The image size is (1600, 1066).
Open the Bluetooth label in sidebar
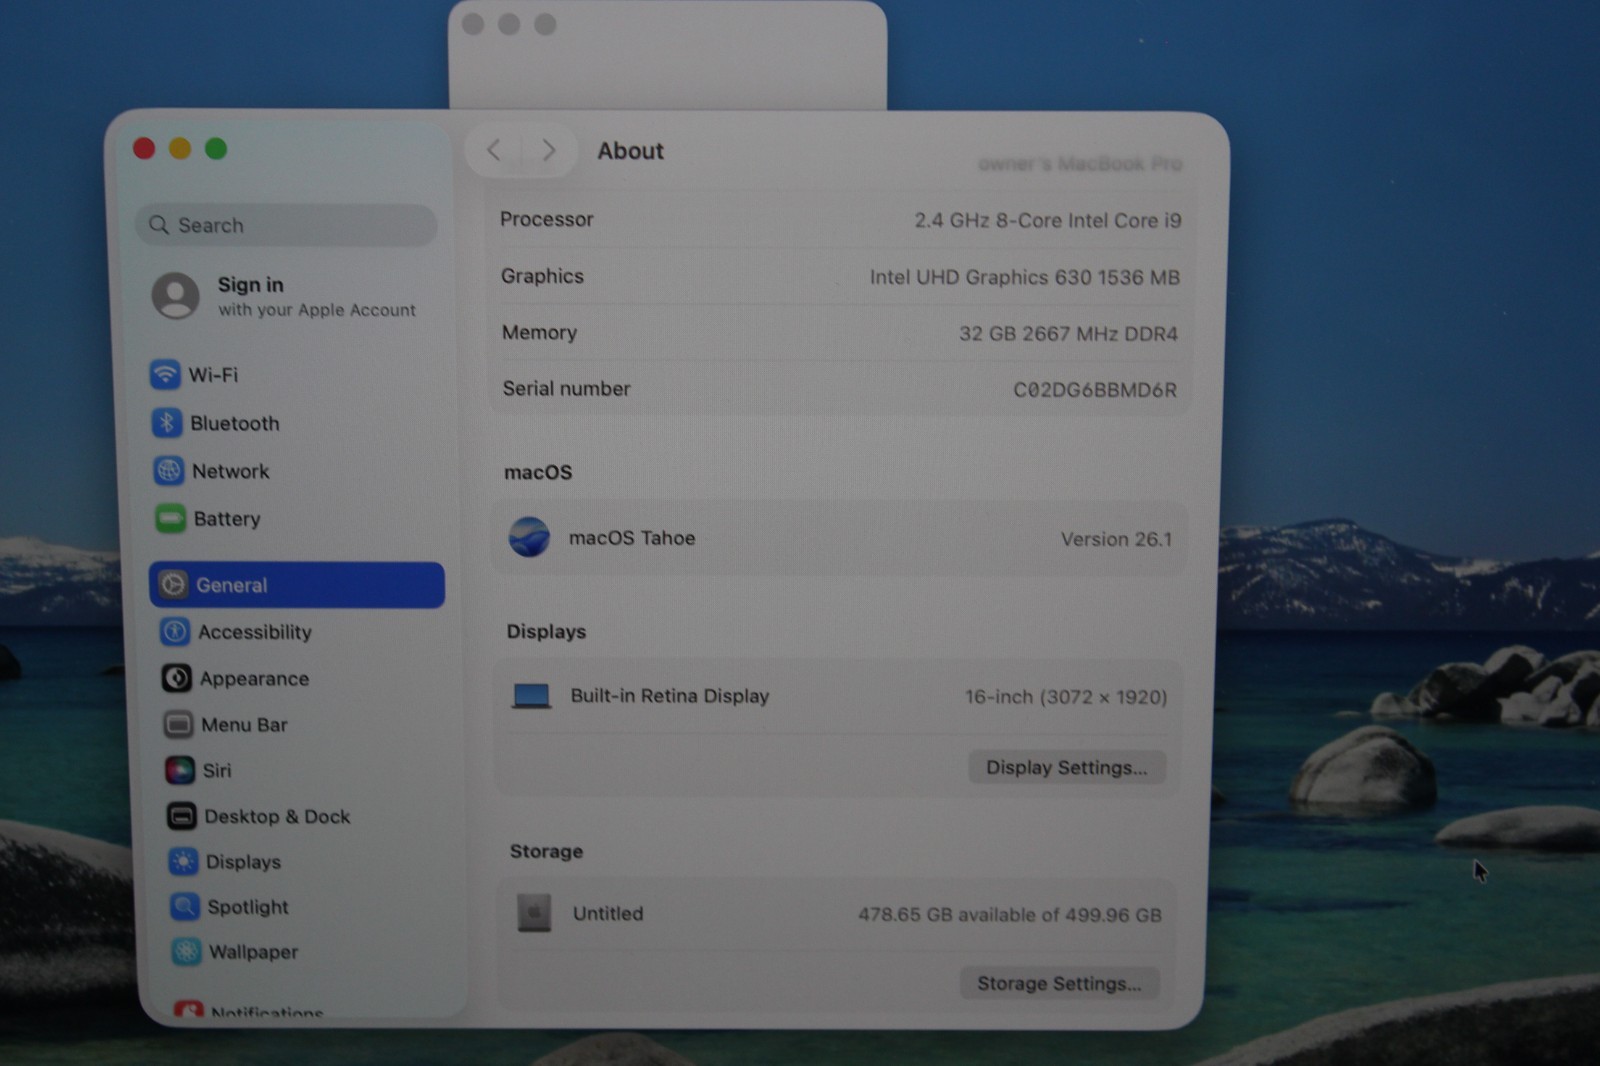point(235,423)
